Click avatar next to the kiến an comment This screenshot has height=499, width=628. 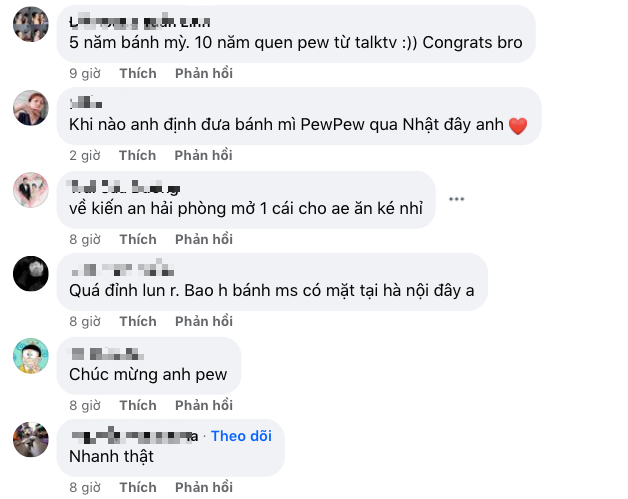[31, 190]
